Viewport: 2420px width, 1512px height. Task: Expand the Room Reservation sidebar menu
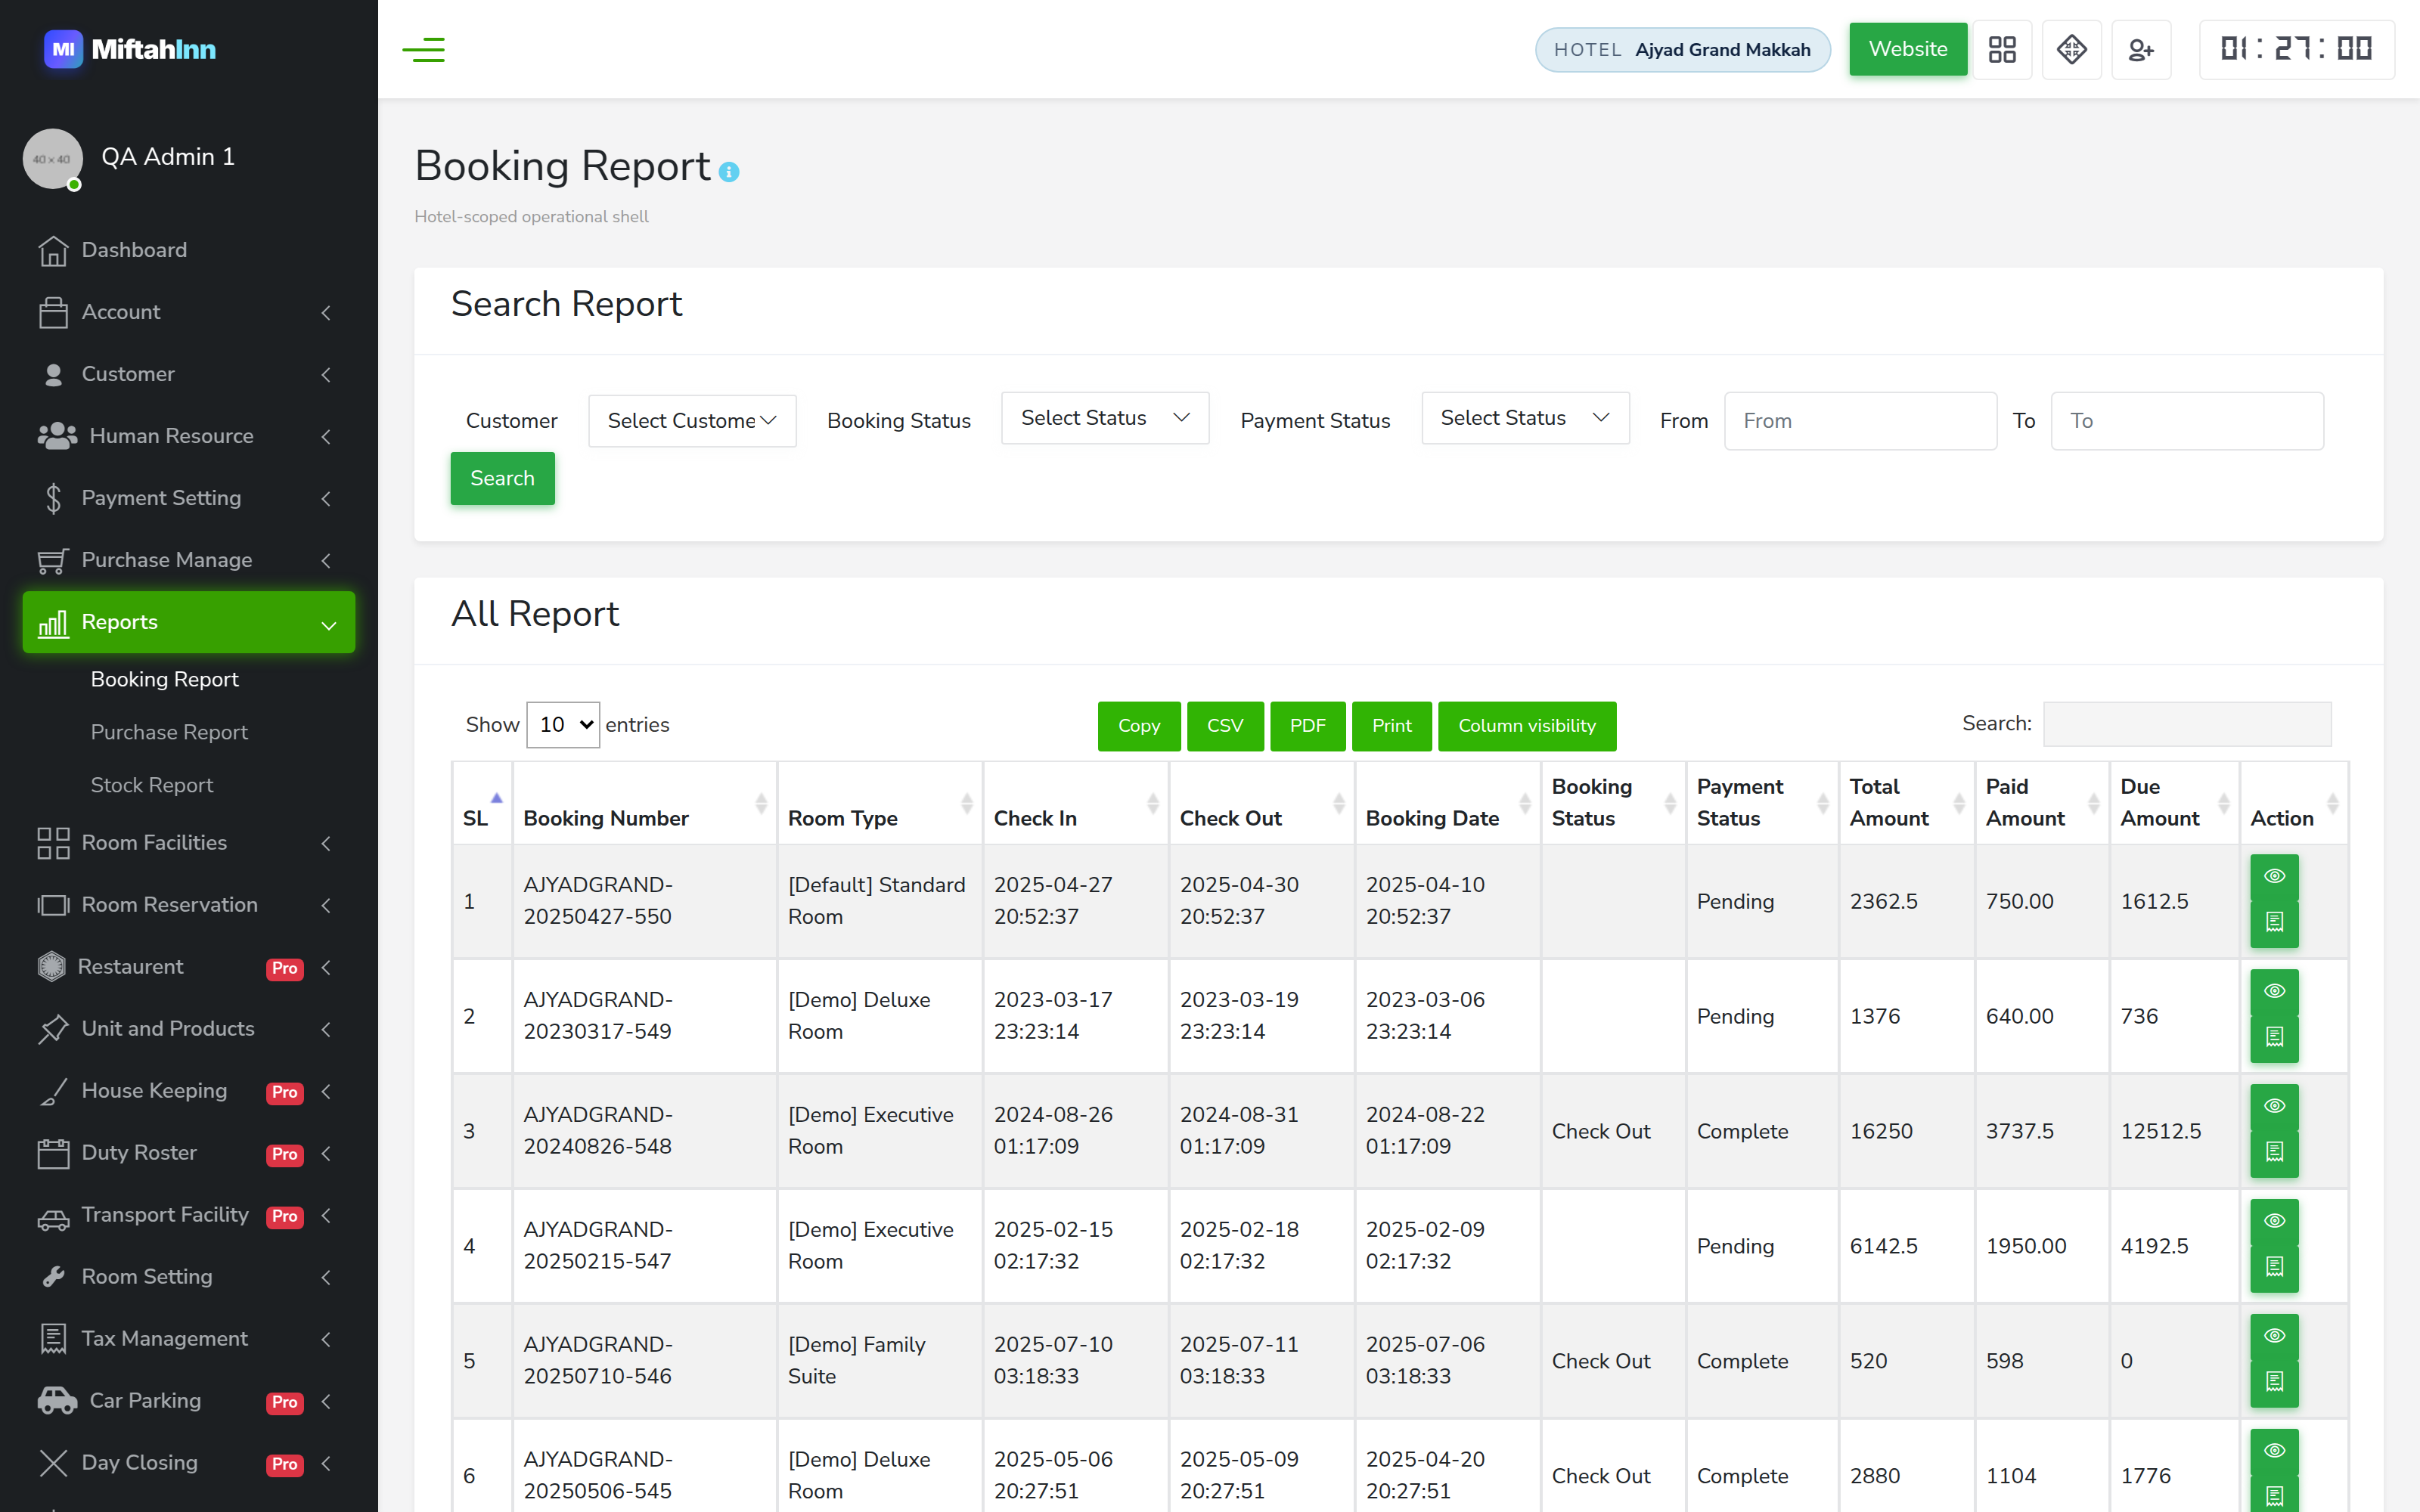click(188, 905)
